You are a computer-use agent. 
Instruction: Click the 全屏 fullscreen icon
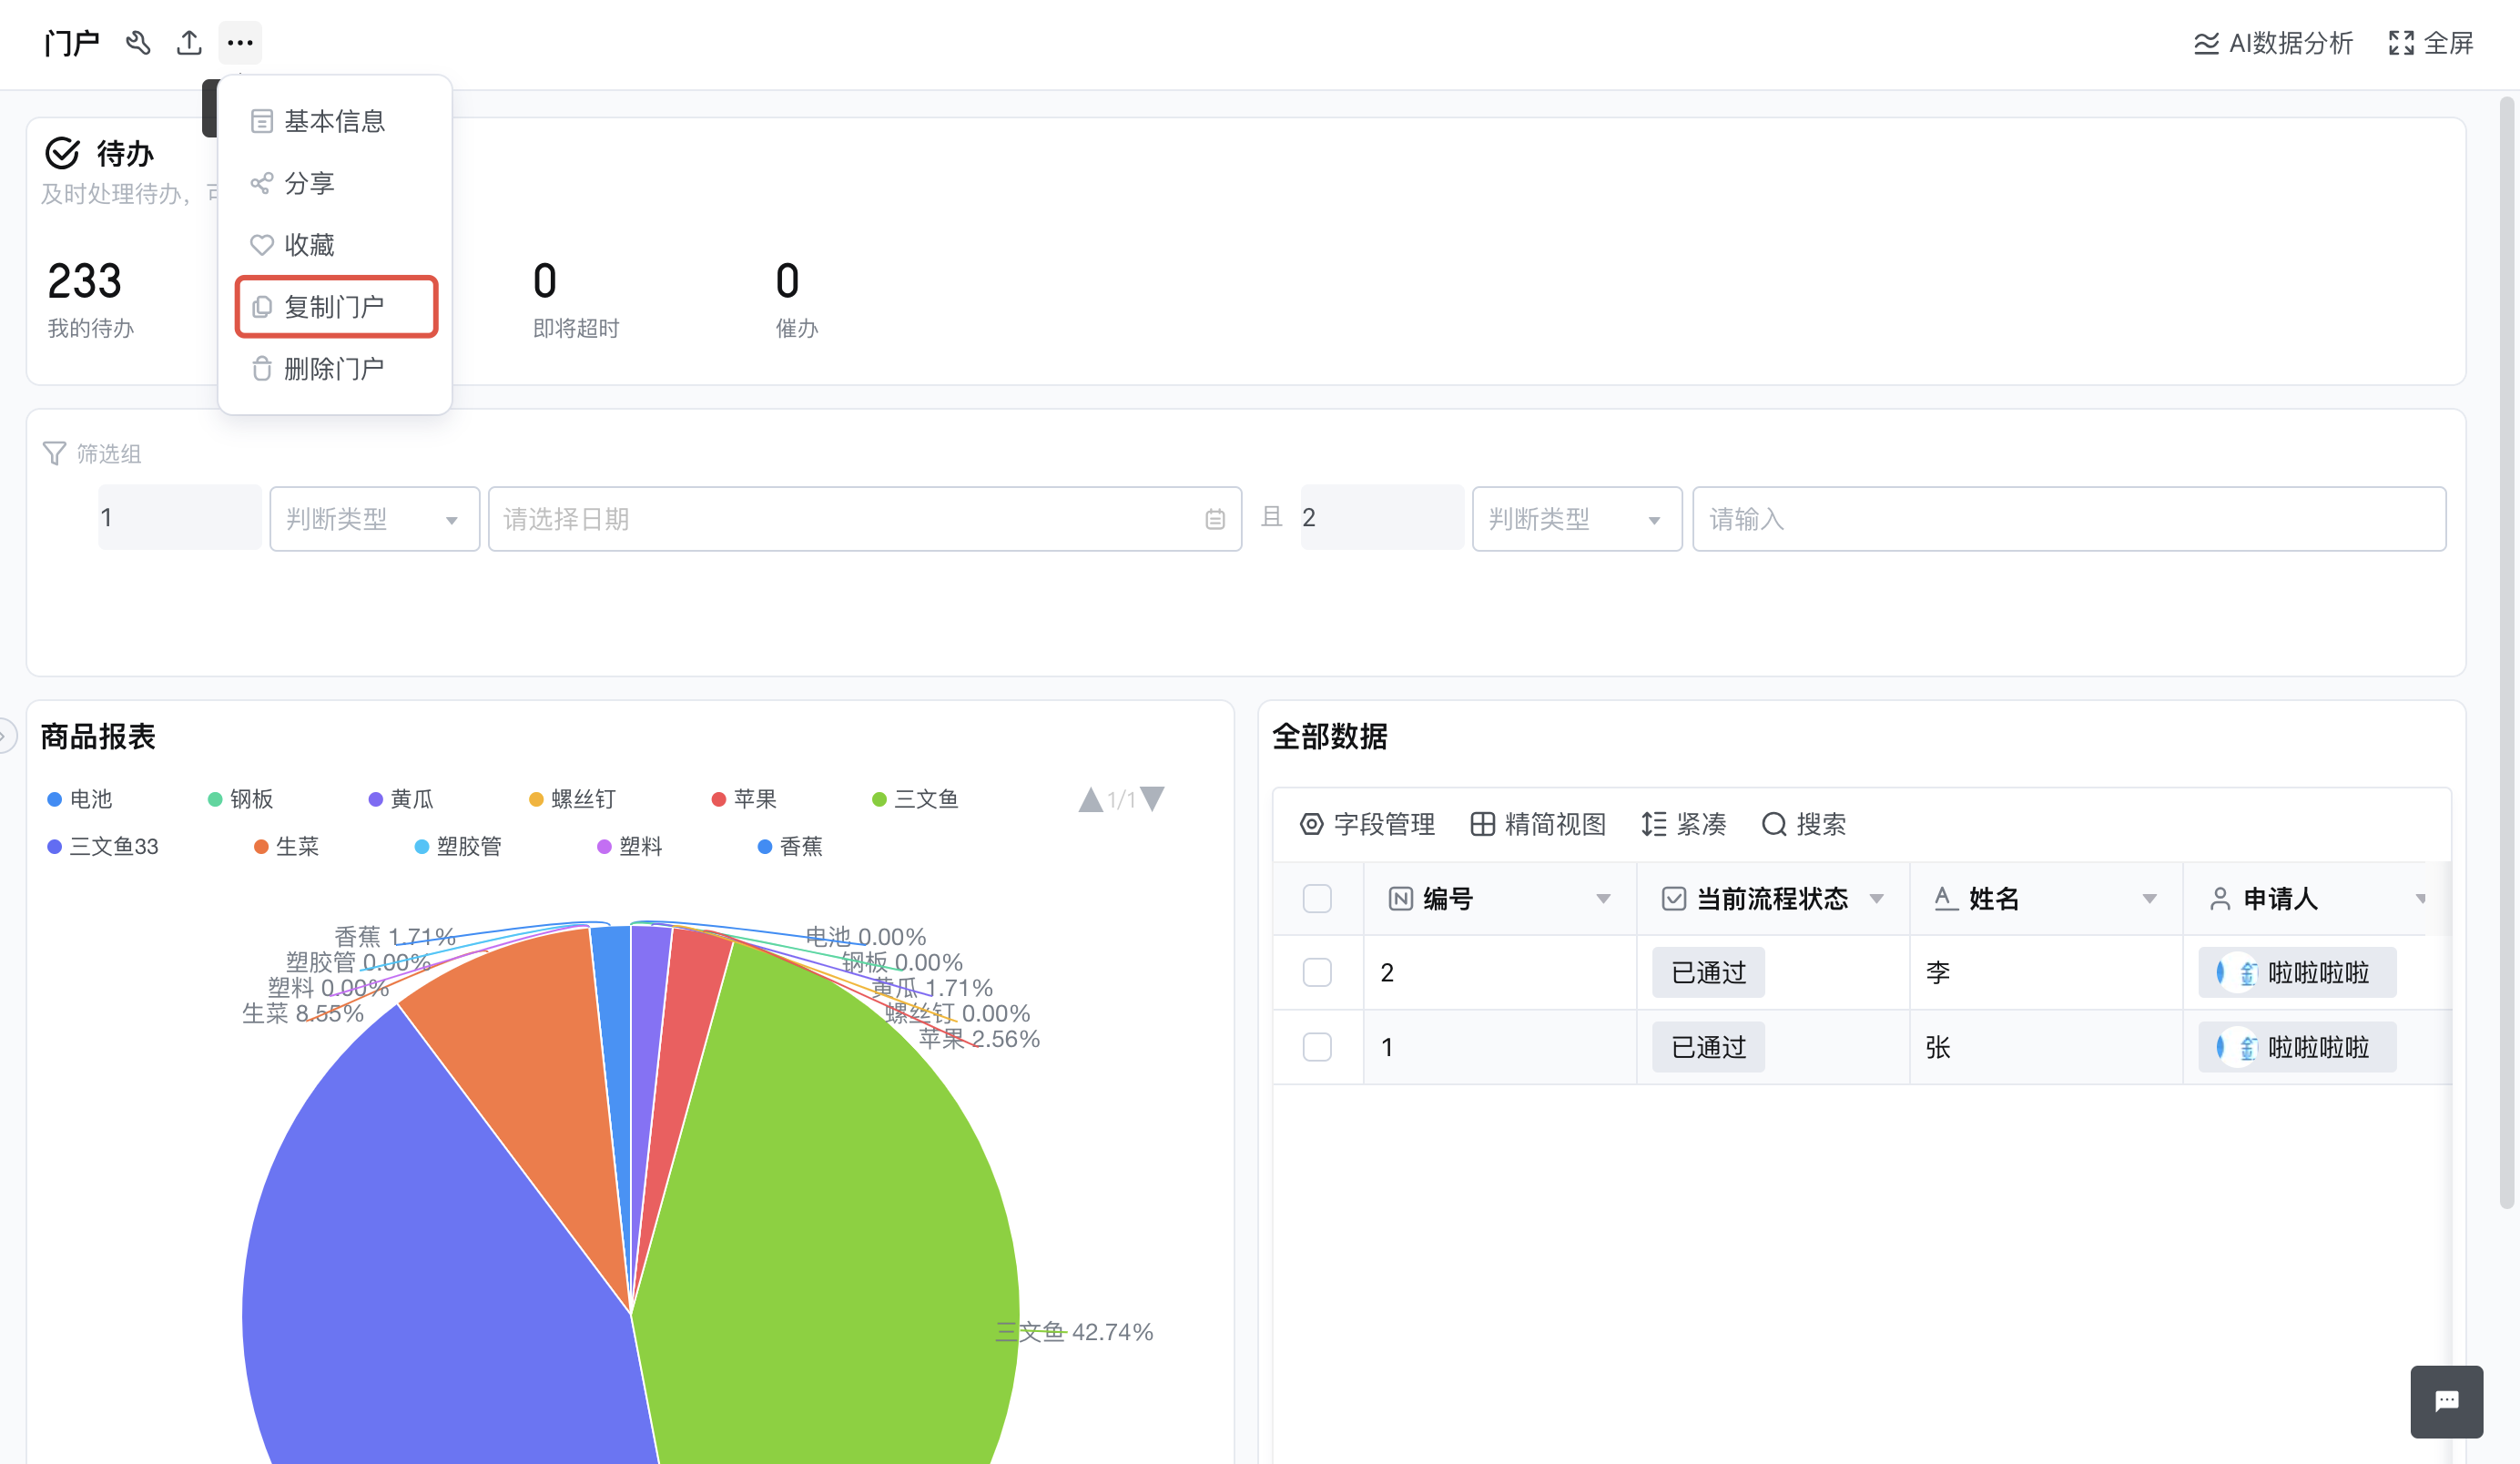click(2401, 43)
